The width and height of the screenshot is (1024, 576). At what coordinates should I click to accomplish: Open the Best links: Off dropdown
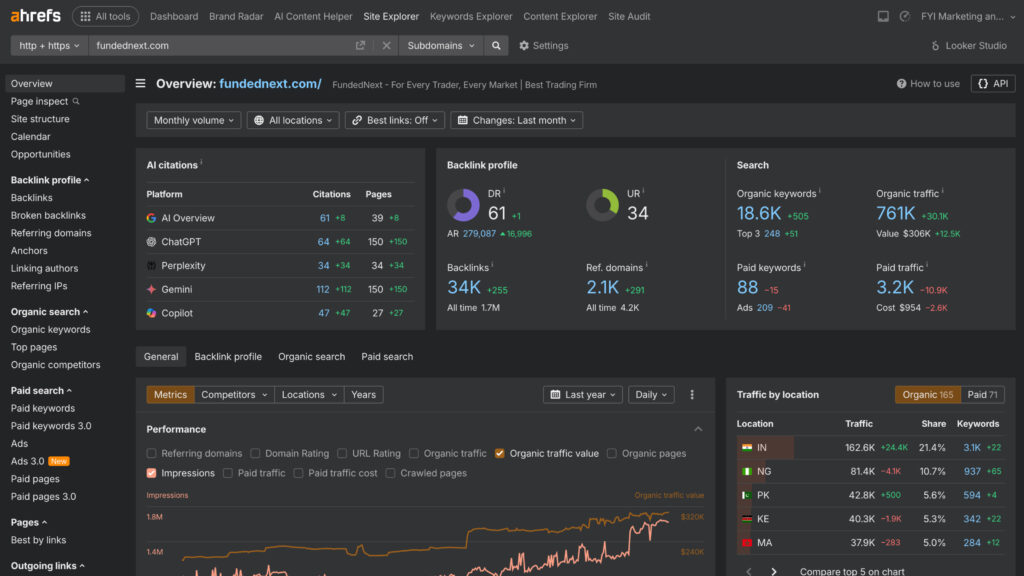click(394, 120)
